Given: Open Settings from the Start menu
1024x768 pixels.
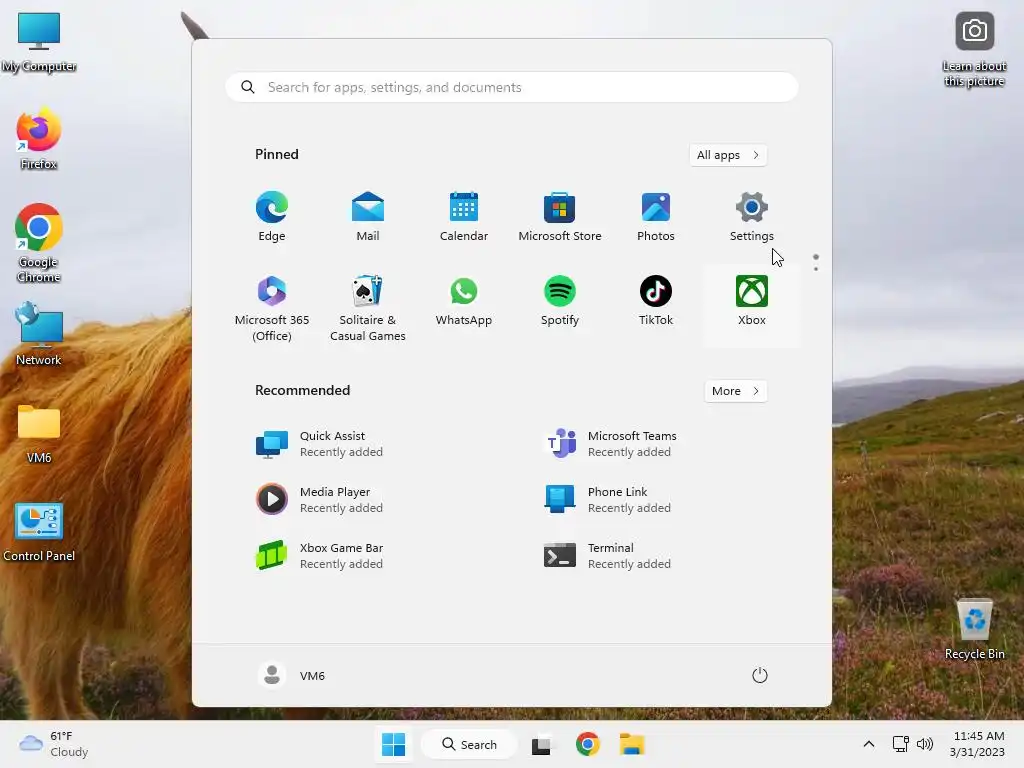Looking at the screenshot, I should [752, 217].
